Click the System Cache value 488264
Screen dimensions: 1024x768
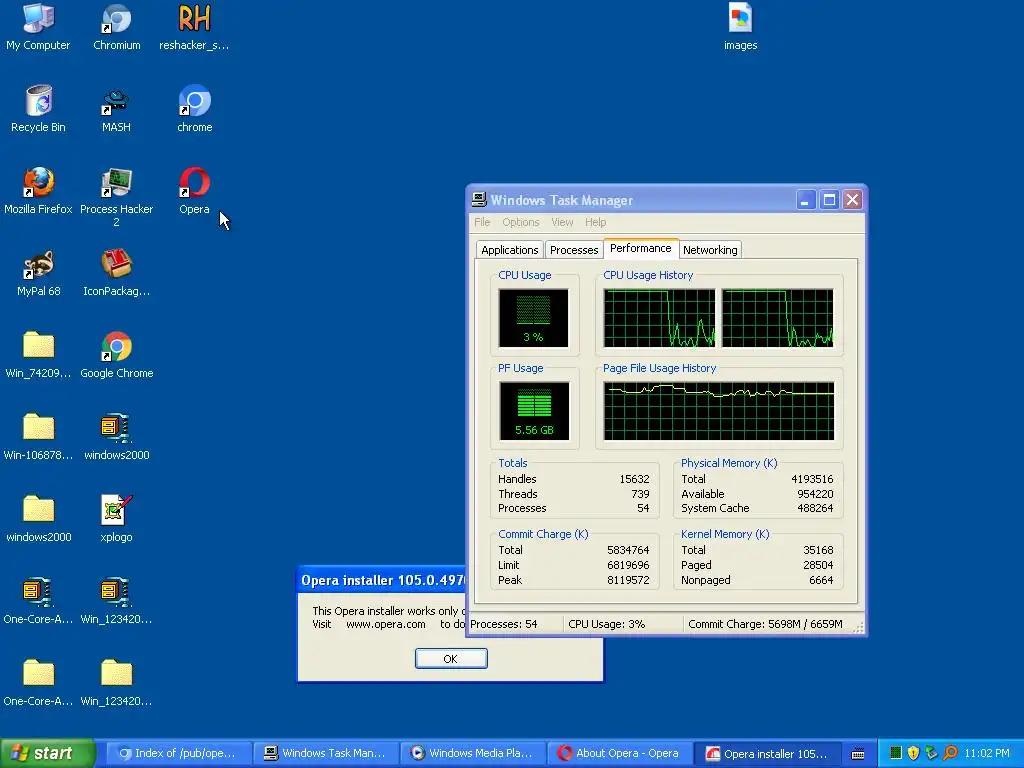(x=815, y=508)
